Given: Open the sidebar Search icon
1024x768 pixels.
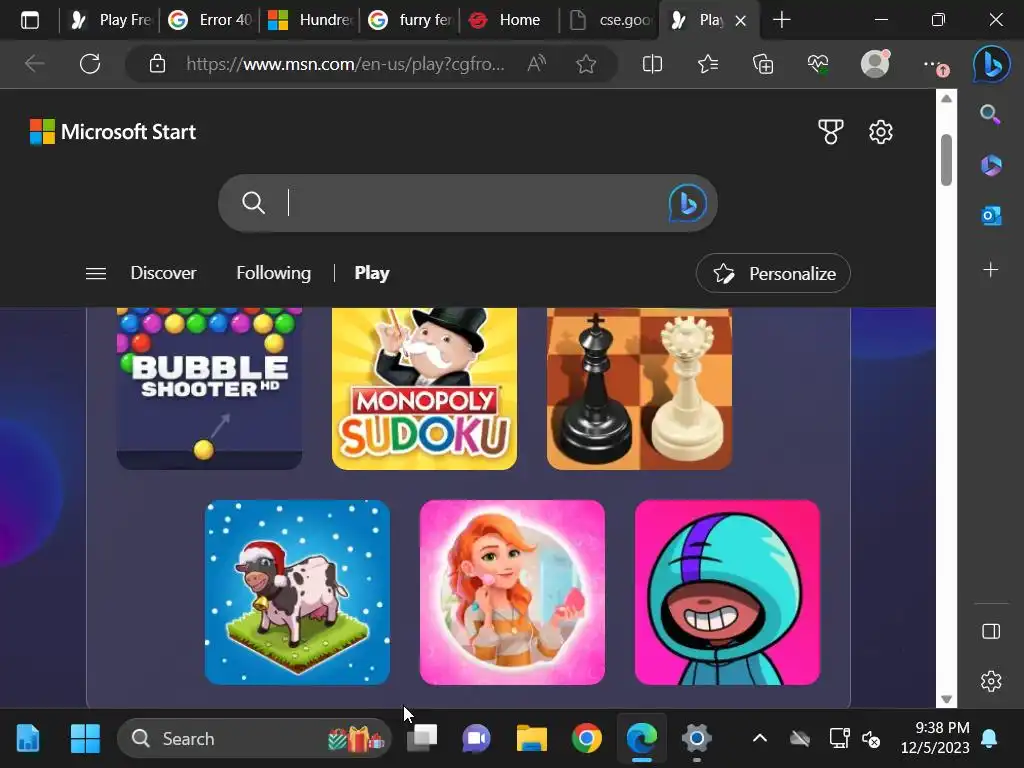Looking at the screenshot, I should (x=991, y=115).
